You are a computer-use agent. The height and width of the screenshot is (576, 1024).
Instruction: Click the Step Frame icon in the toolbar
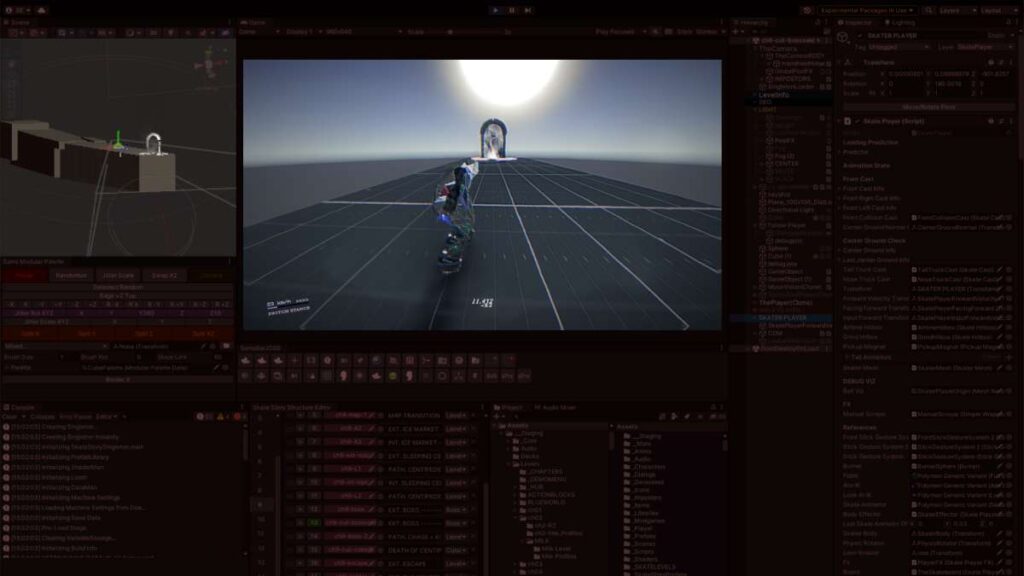(527, 10)
